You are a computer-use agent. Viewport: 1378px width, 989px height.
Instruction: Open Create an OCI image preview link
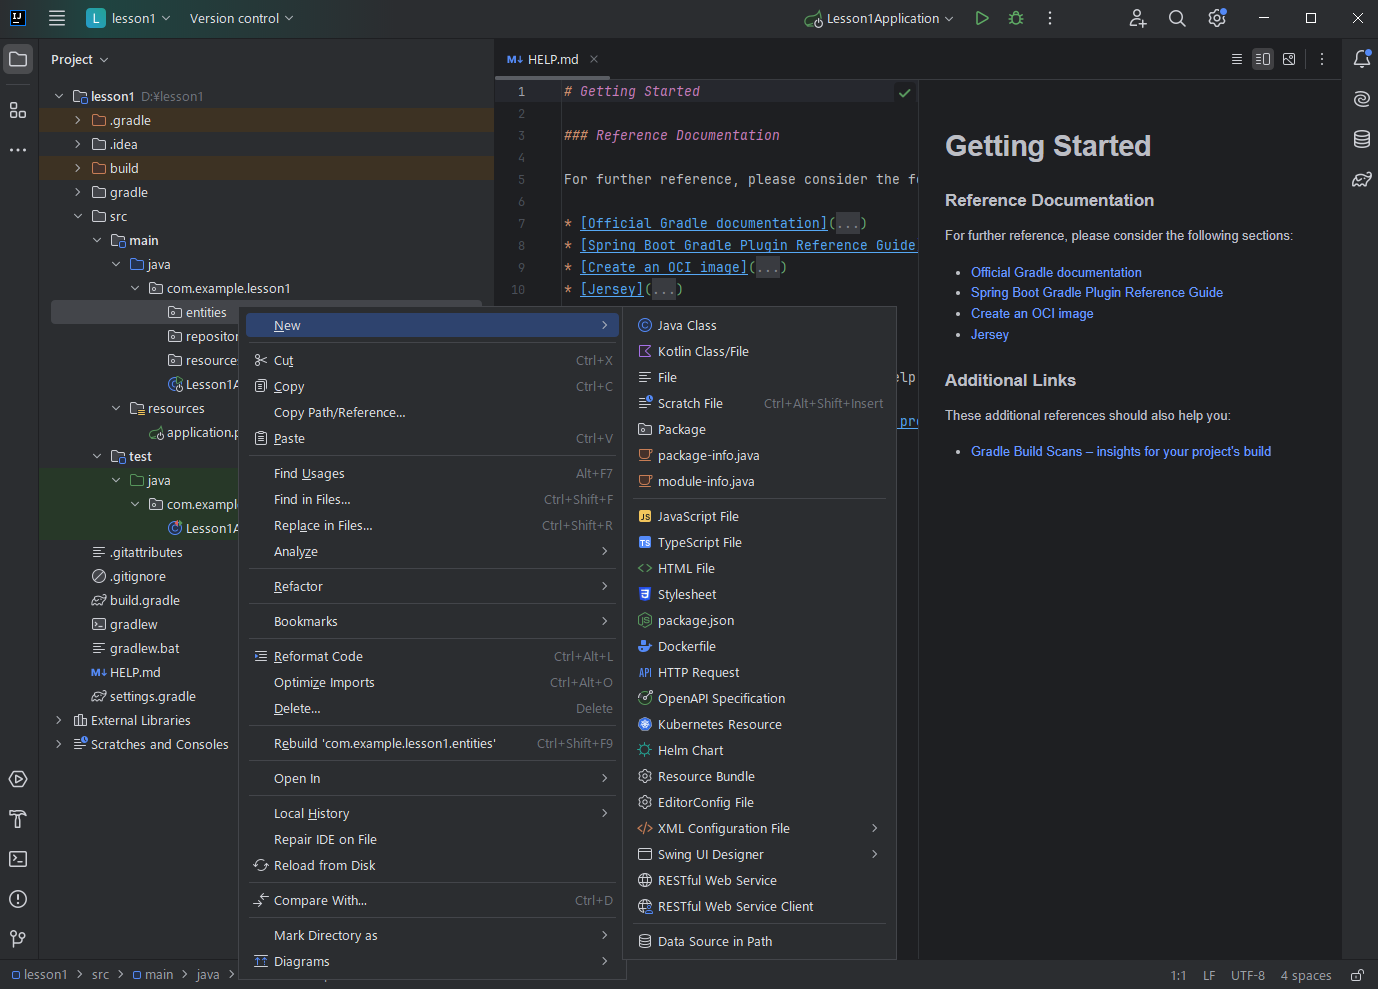coord(1032,313)
